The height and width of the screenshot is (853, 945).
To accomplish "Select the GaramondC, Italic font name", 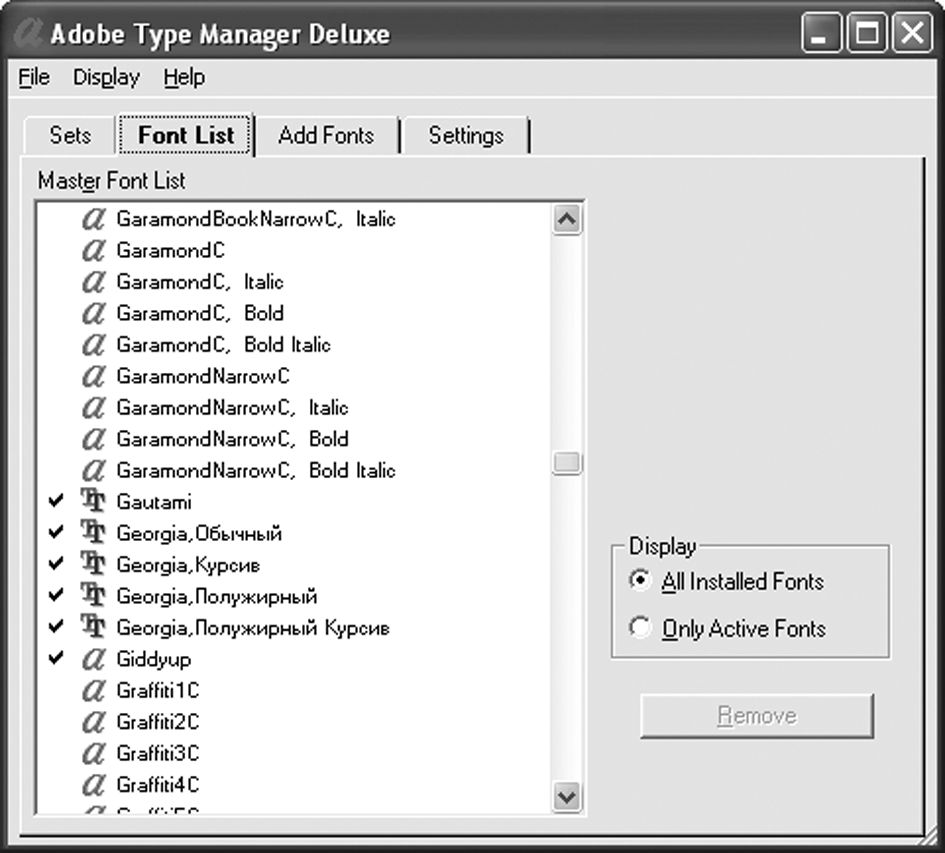I will click(x=200, y=282).
